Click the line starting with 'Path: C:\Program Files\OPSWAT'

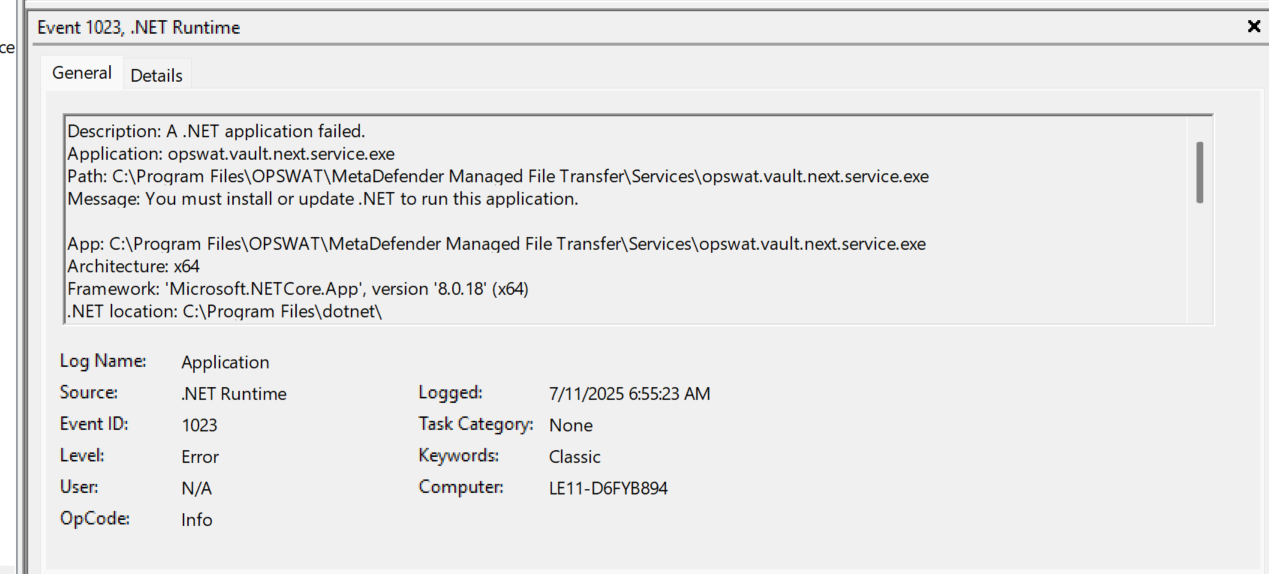[498, 177]
